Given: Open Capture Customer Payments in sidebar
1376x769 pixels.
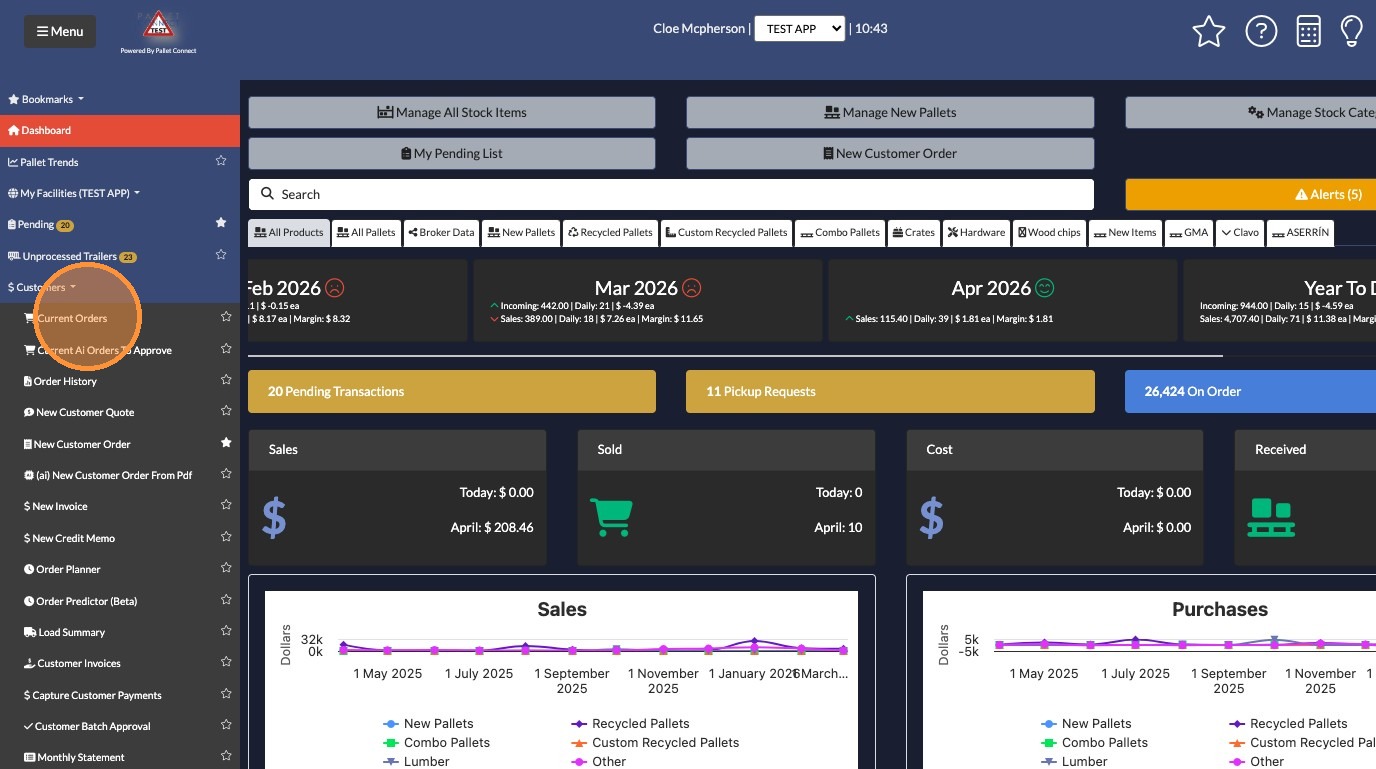Looking at the screenshot, I should (97, 695).
